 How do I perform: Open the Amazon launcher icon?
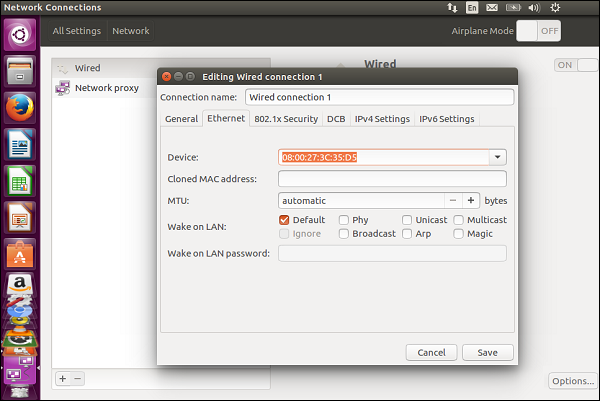point(21,290)
